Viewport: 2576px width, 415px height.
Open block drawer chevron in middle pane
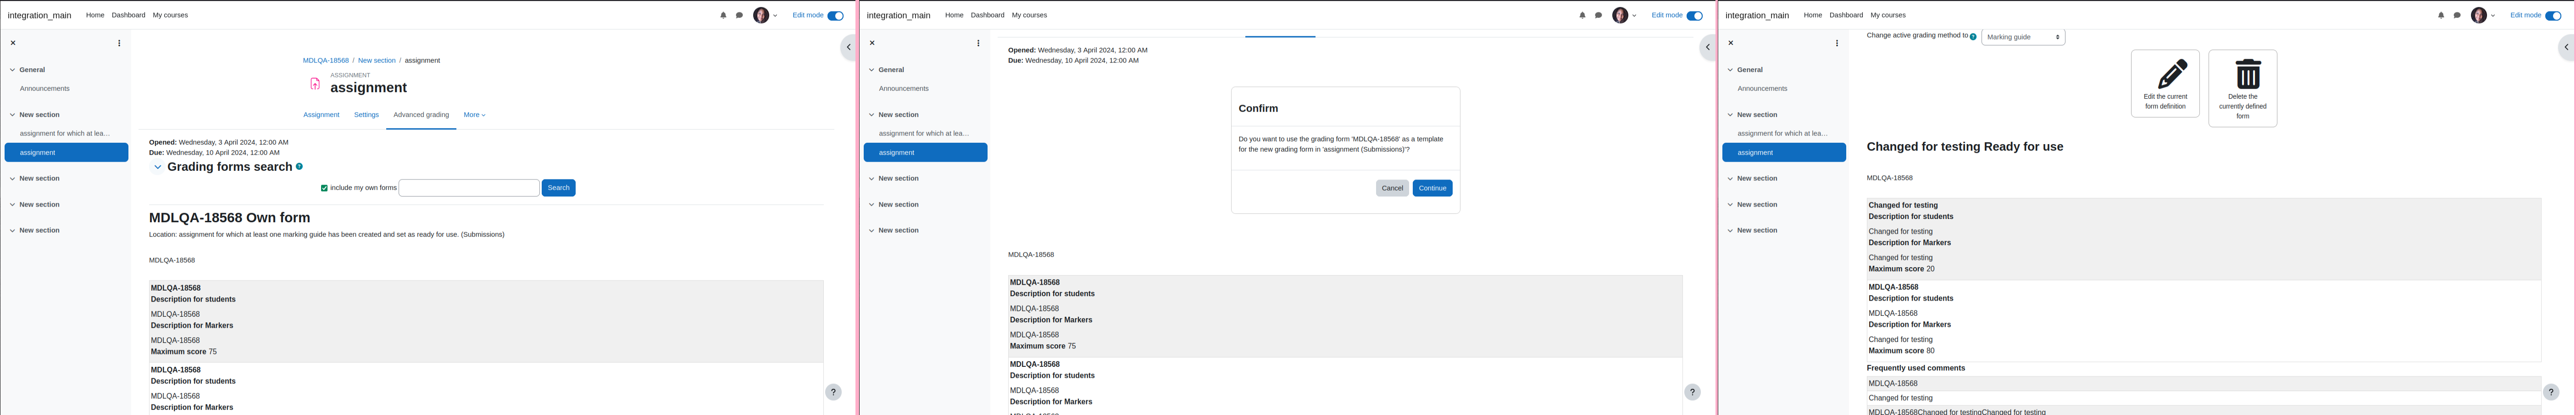(1708, 47)
